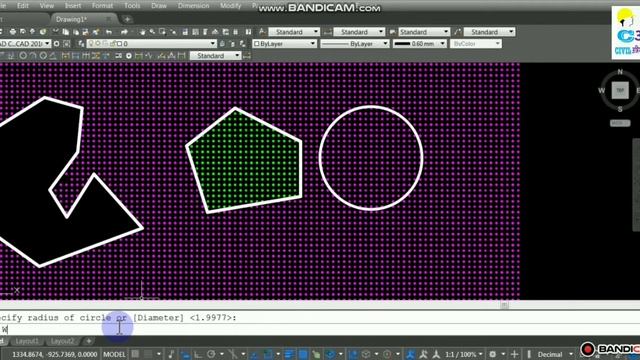The height and width of the screenshot is (360, 640).
Task: Switch to the Layout2 tab
Action: [x=62, y=341]
